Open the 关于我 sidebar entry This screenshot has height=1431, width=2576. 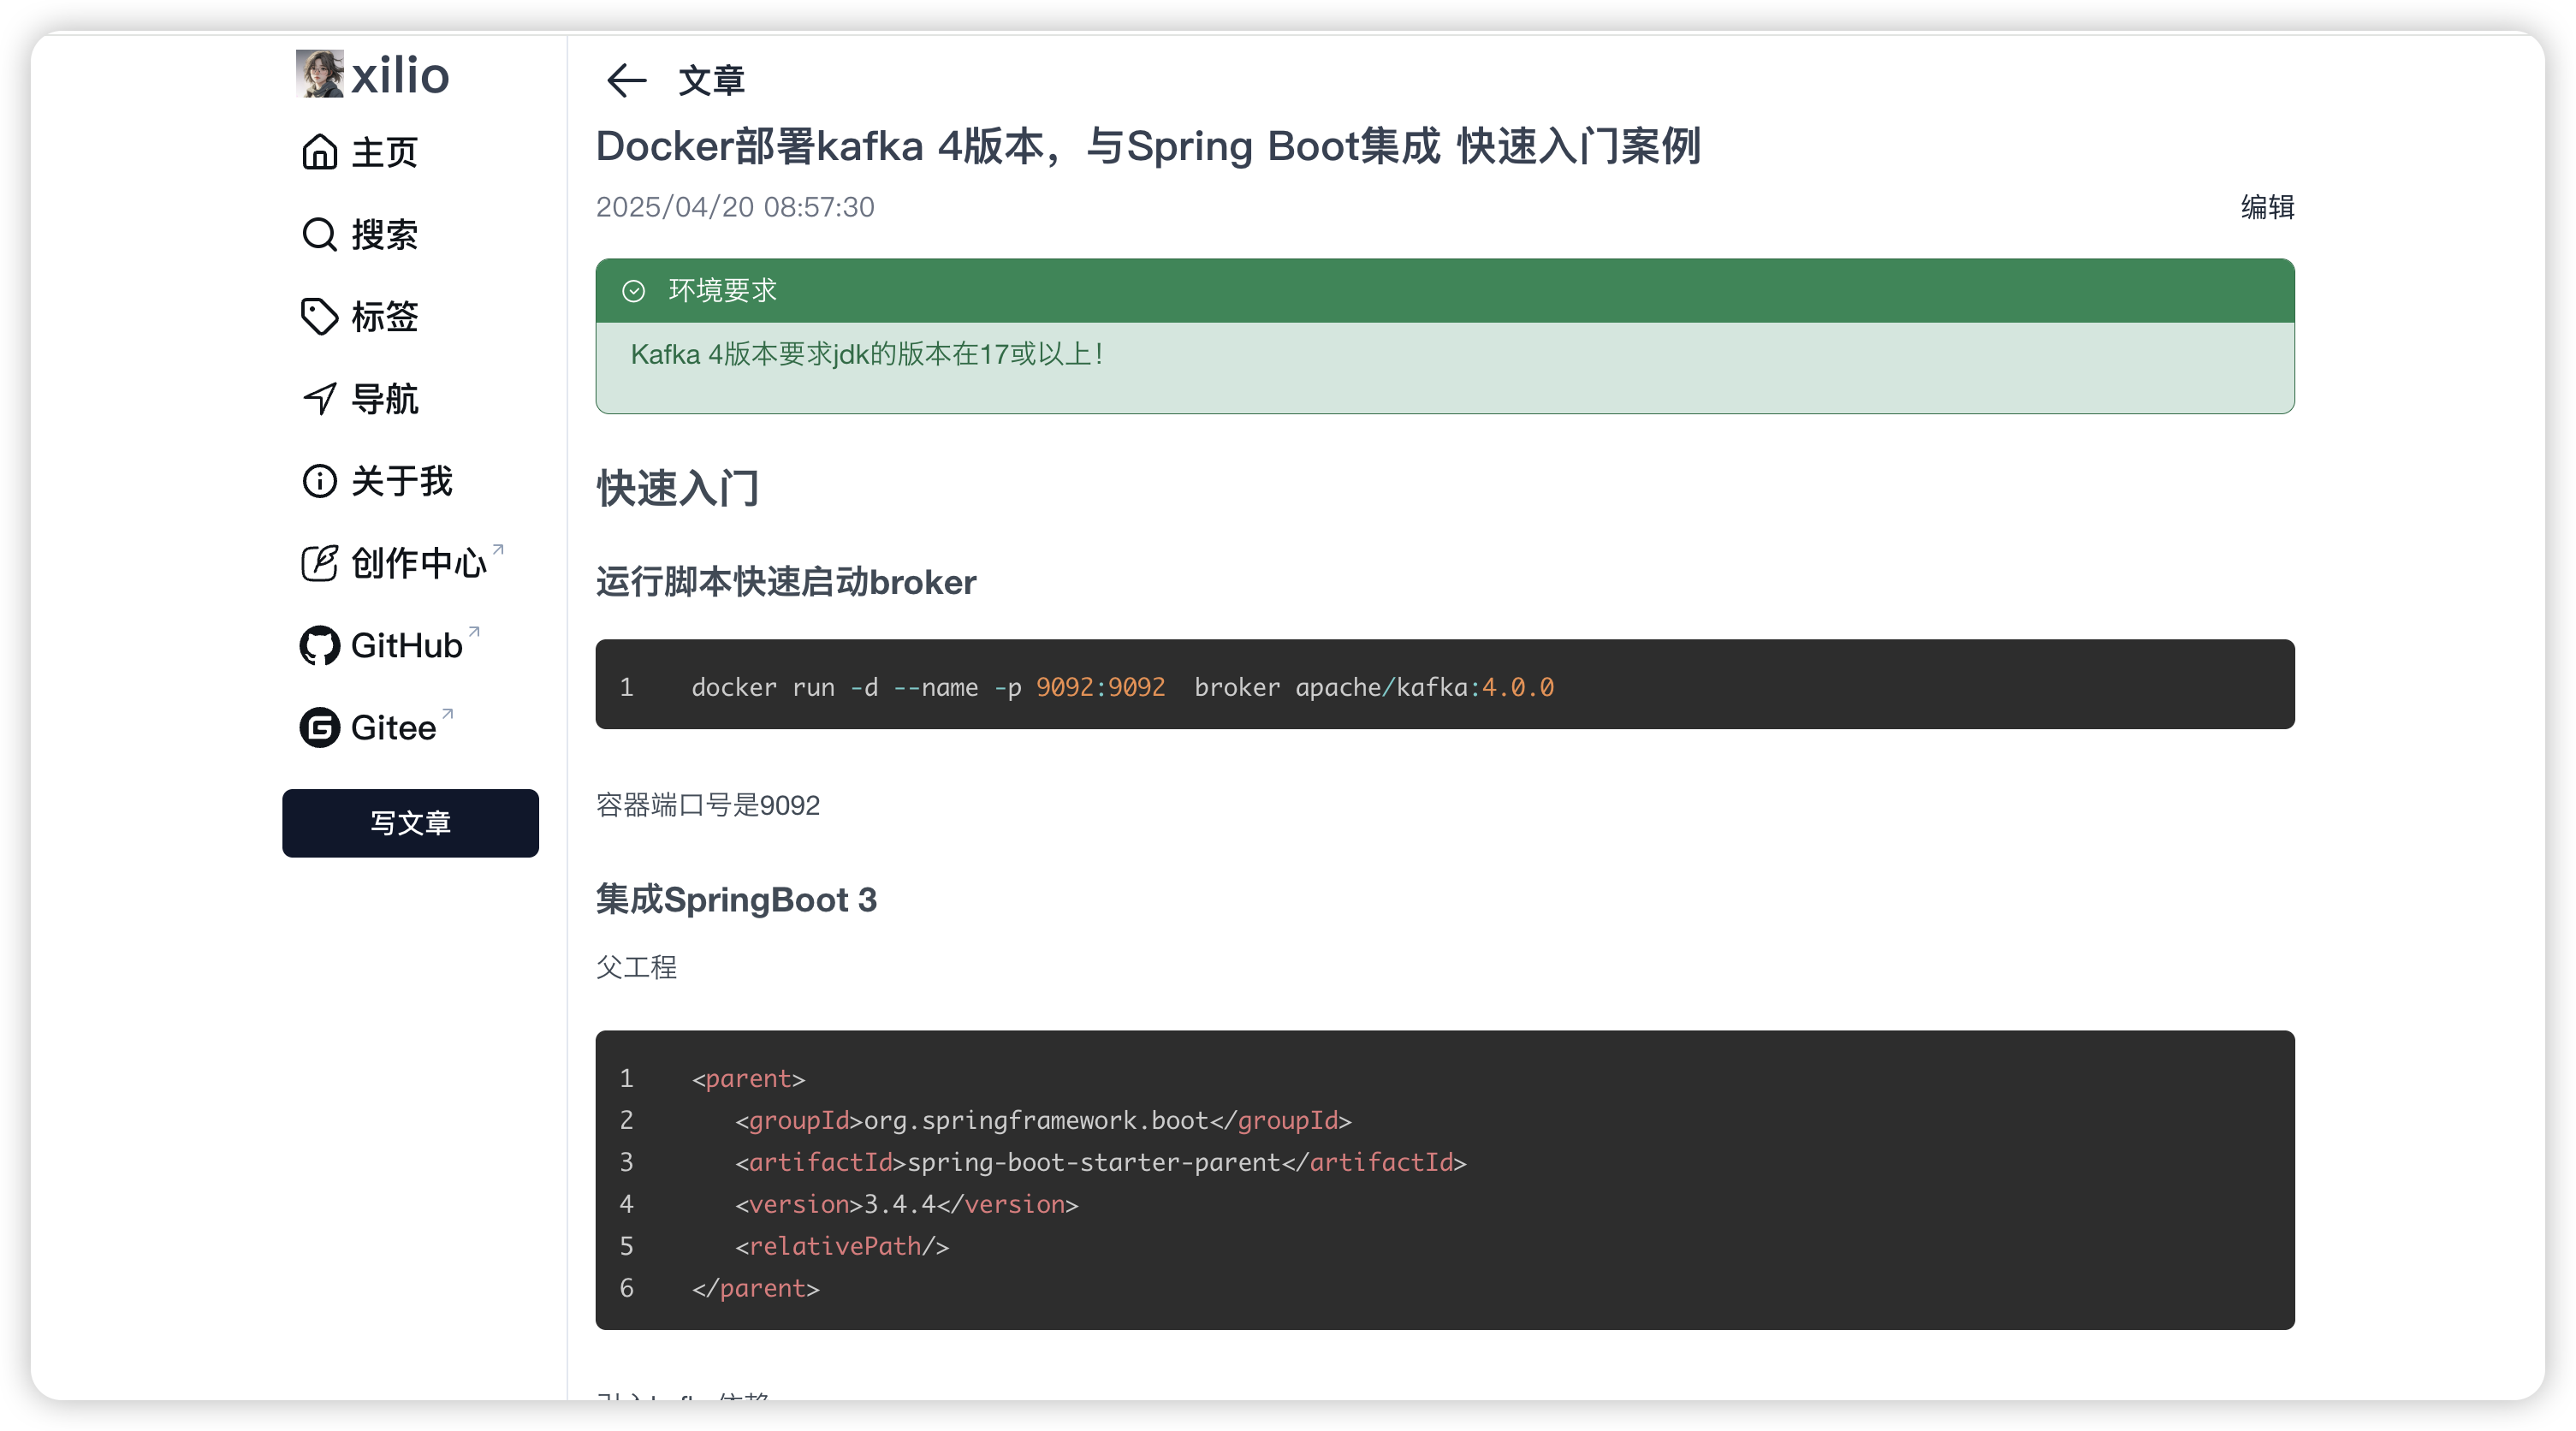[401, 481]
